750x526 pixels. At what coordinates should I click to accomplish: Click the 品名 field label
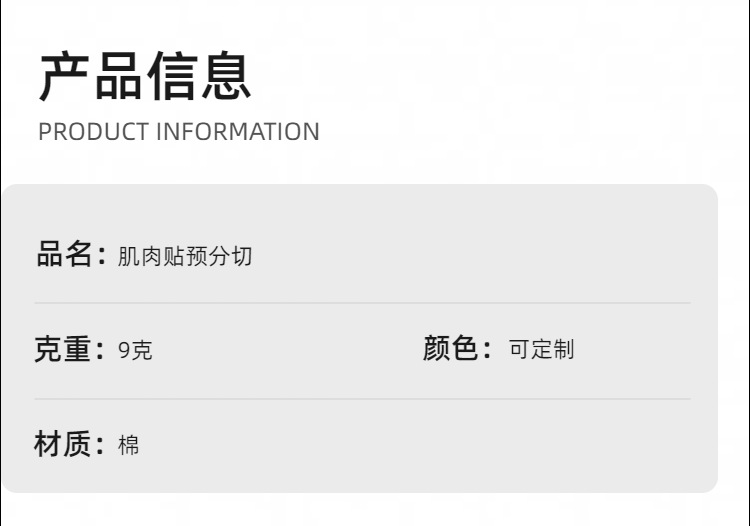[65, 255]
